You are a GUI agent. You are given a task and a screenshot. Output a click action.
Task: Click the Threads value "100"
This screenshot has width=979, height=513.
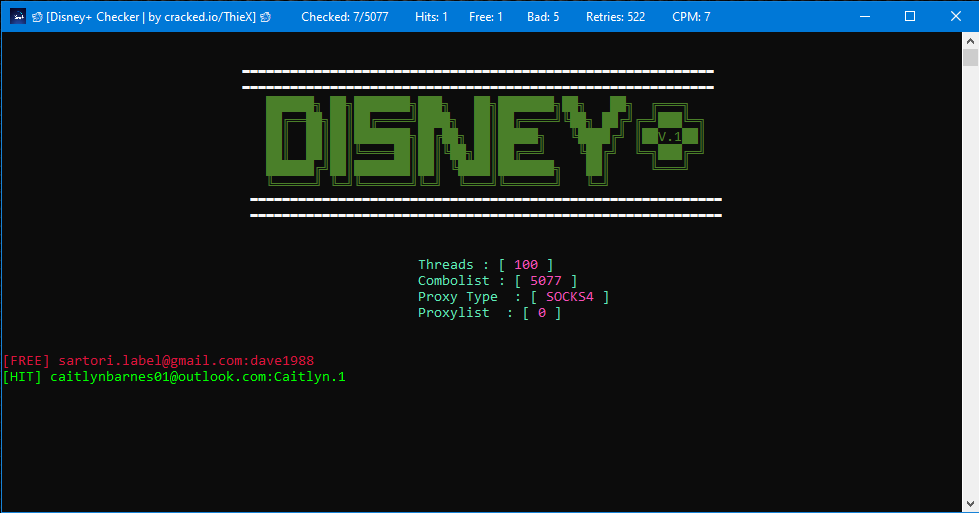pyautogui.click(x=526, y=265)
